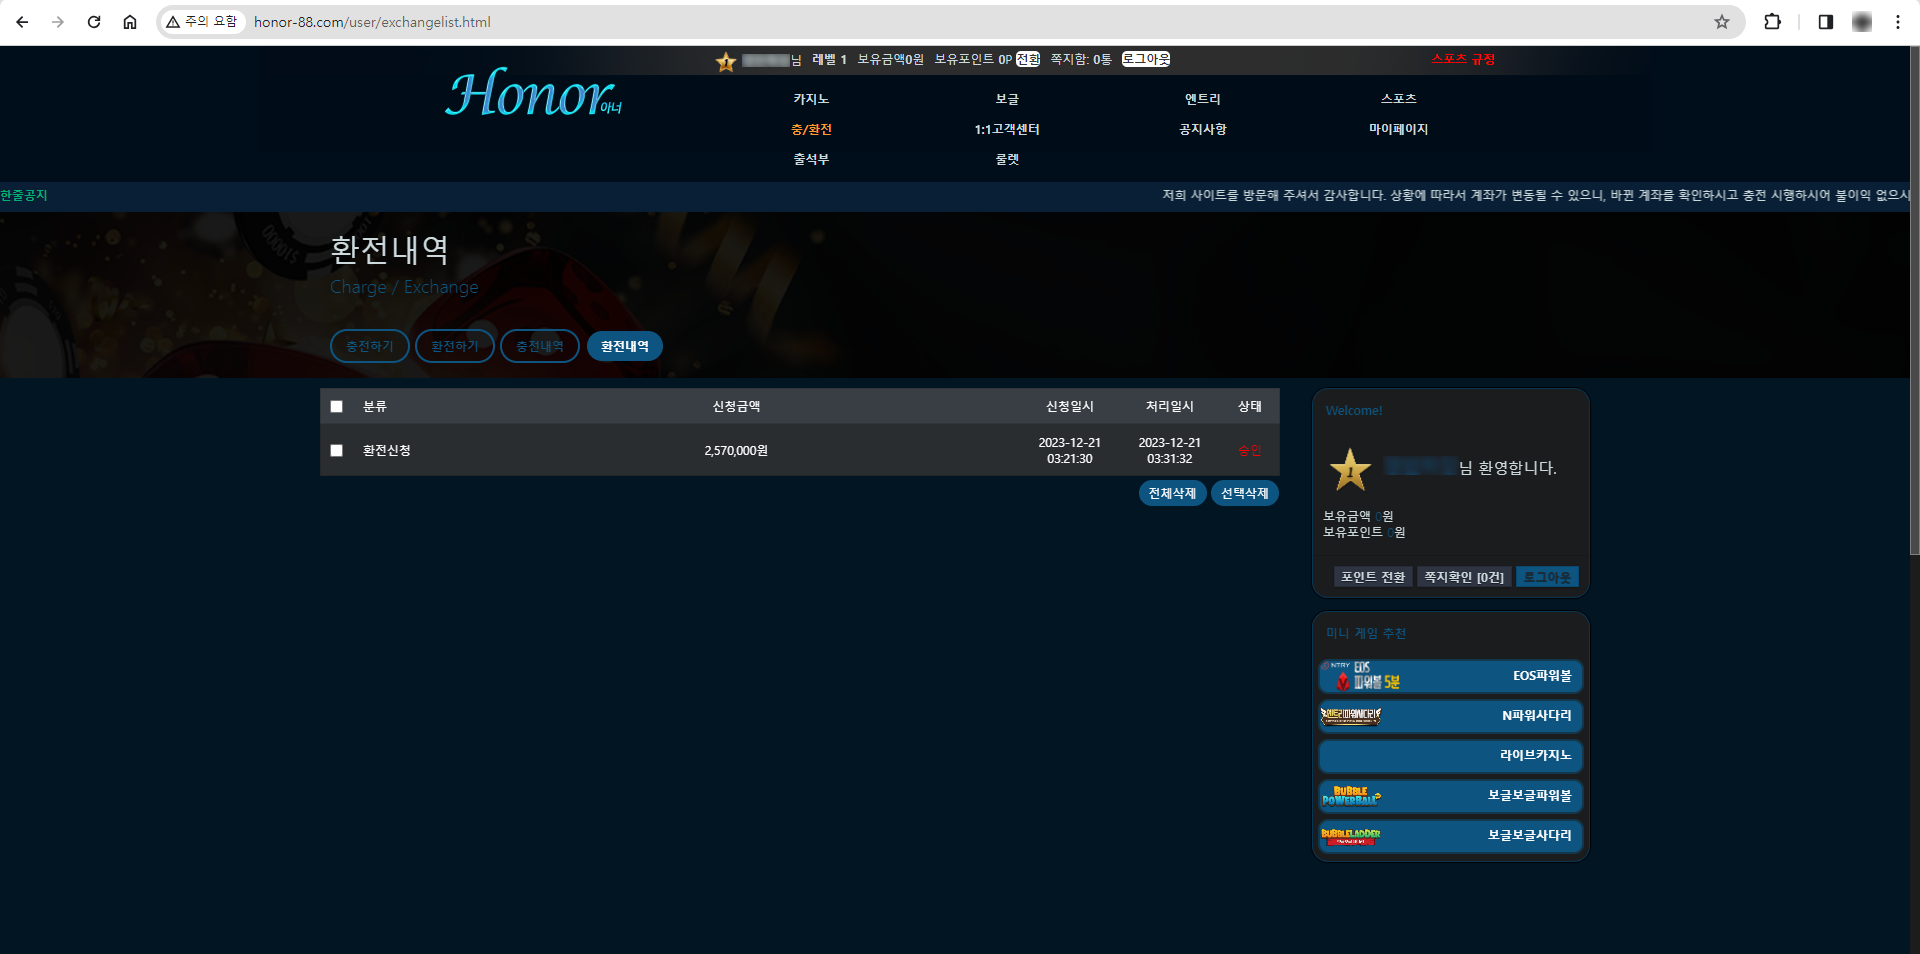Screen dimensions: 1920x954
Task: Click the 상태 column header
Action: click(x=1250, y=407)
